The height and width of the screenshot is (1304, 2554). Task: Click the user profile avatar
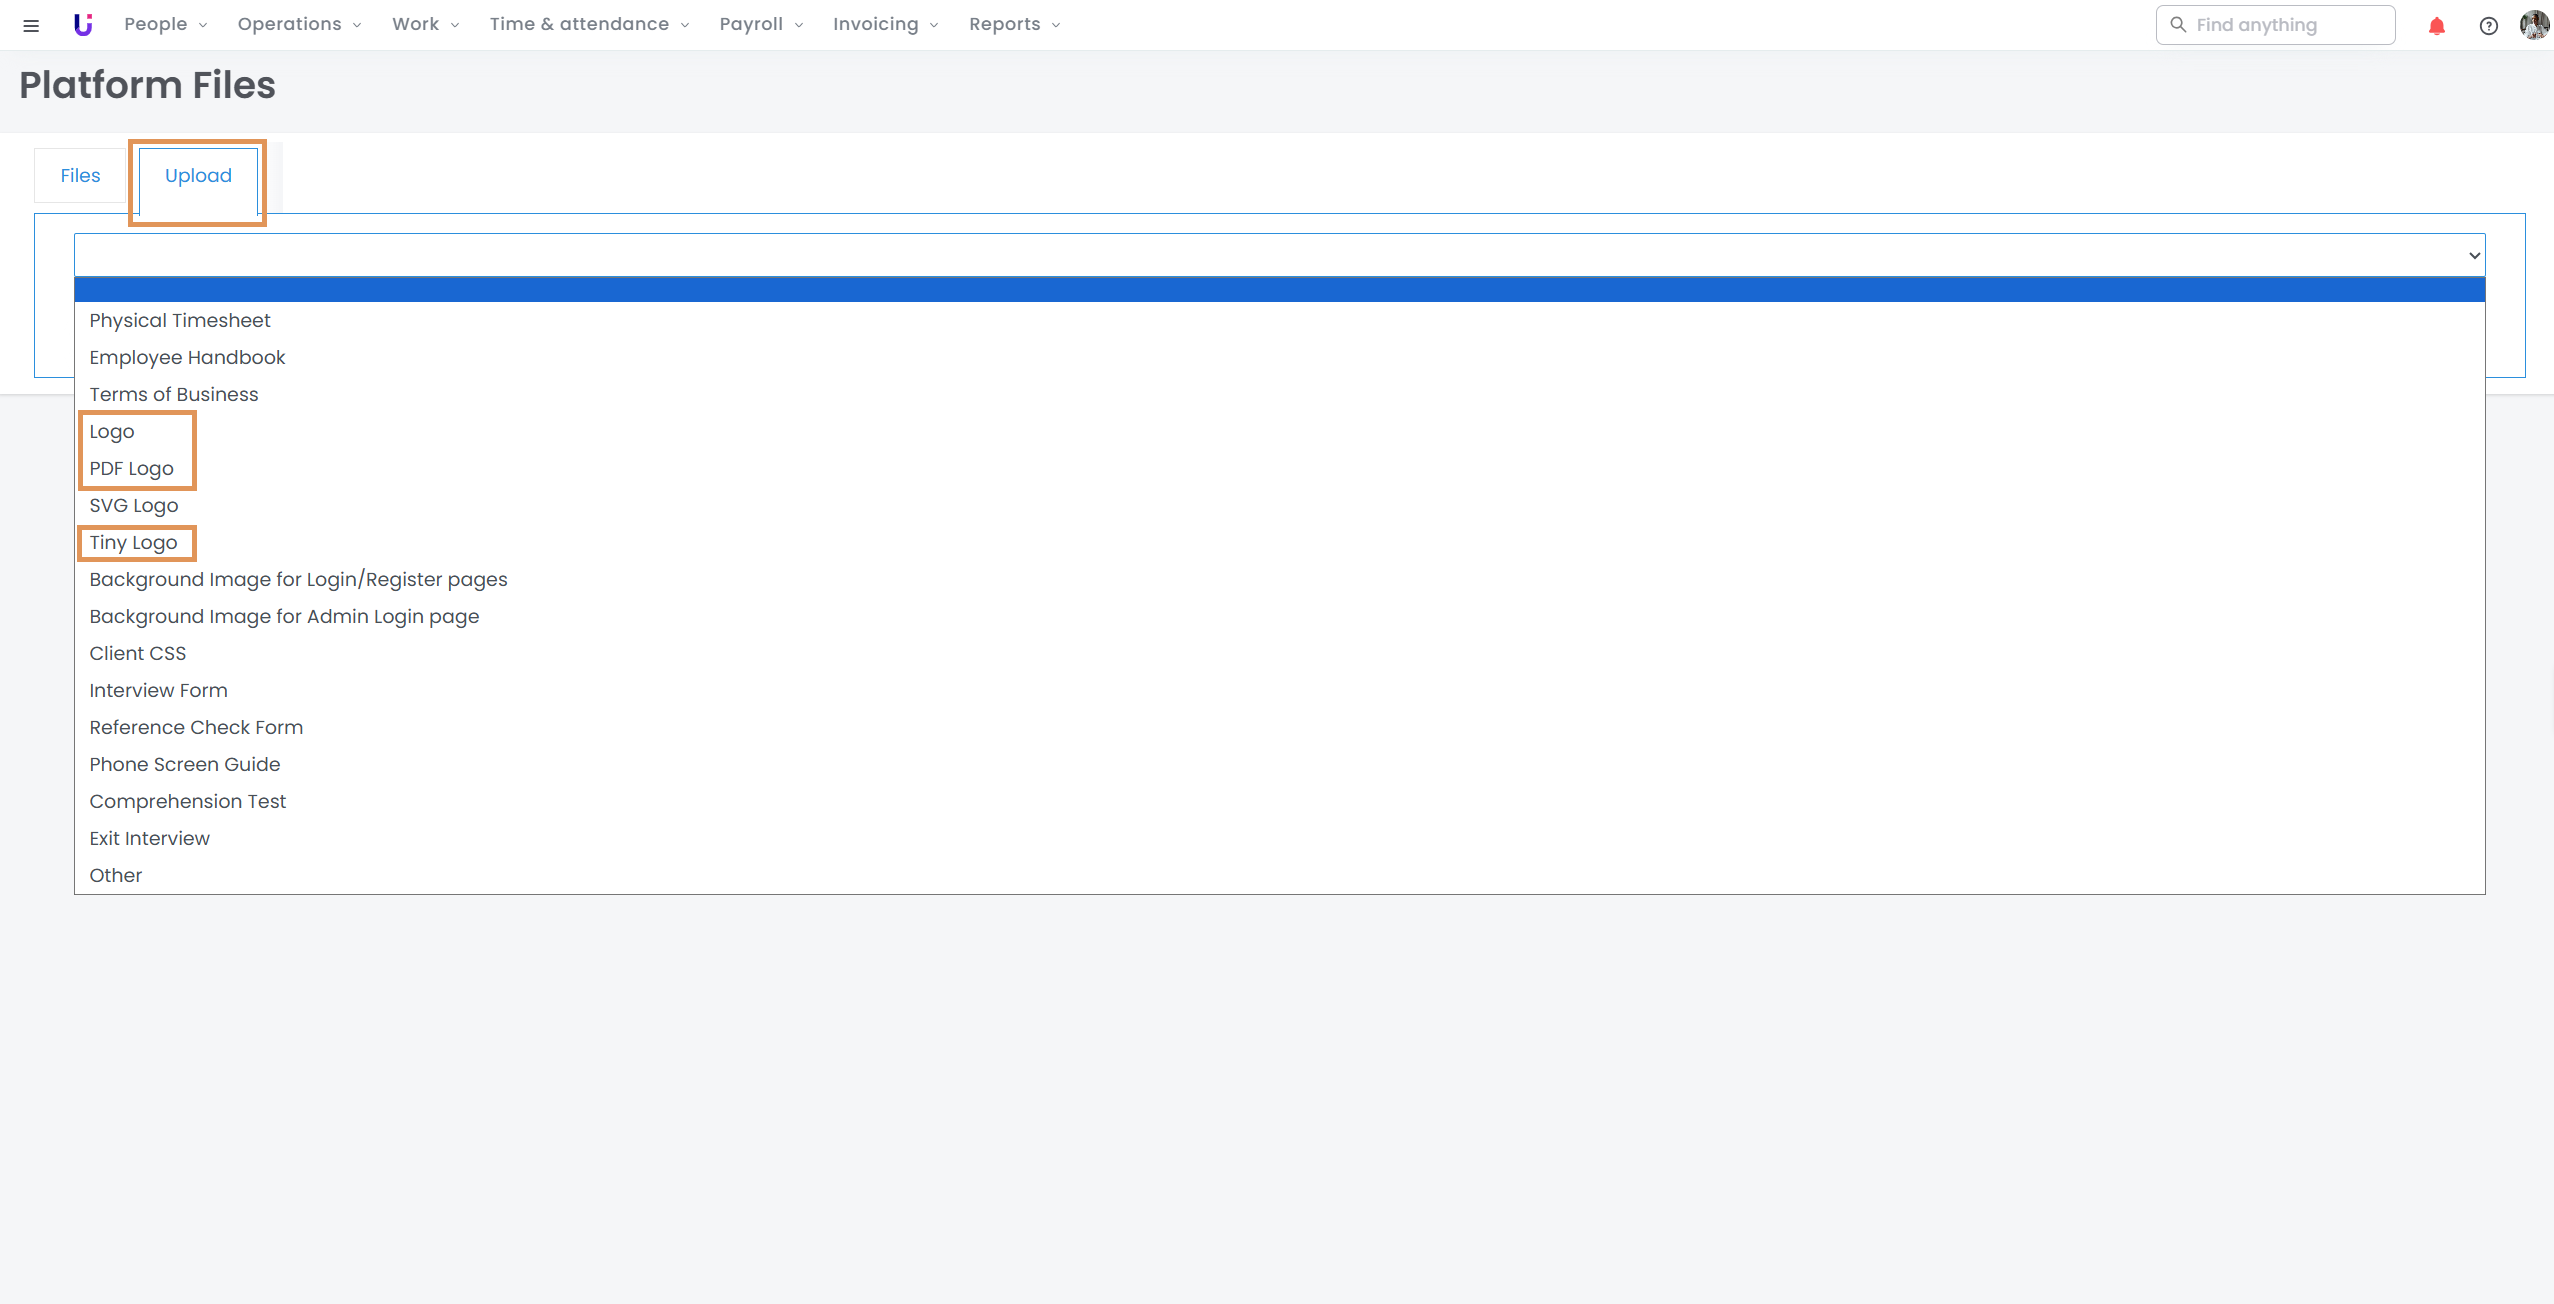pyautogui.click(x=2534, y=25)
